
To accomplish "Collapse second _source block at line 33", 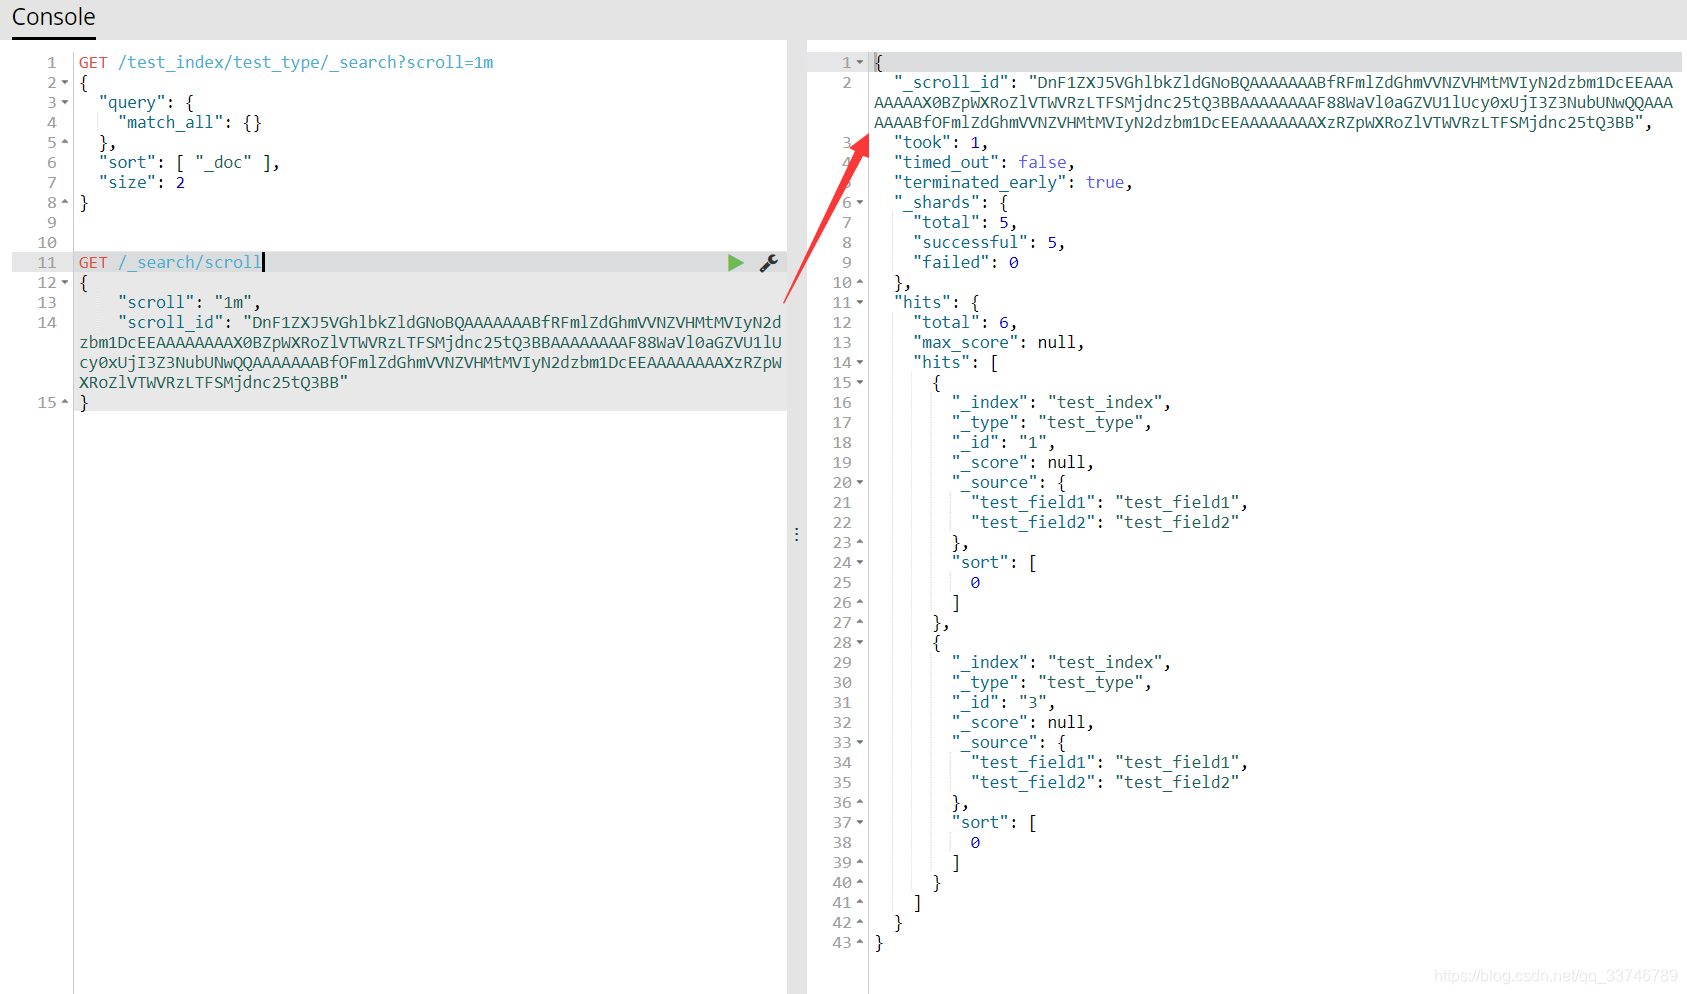I will [x=860, y=743].
